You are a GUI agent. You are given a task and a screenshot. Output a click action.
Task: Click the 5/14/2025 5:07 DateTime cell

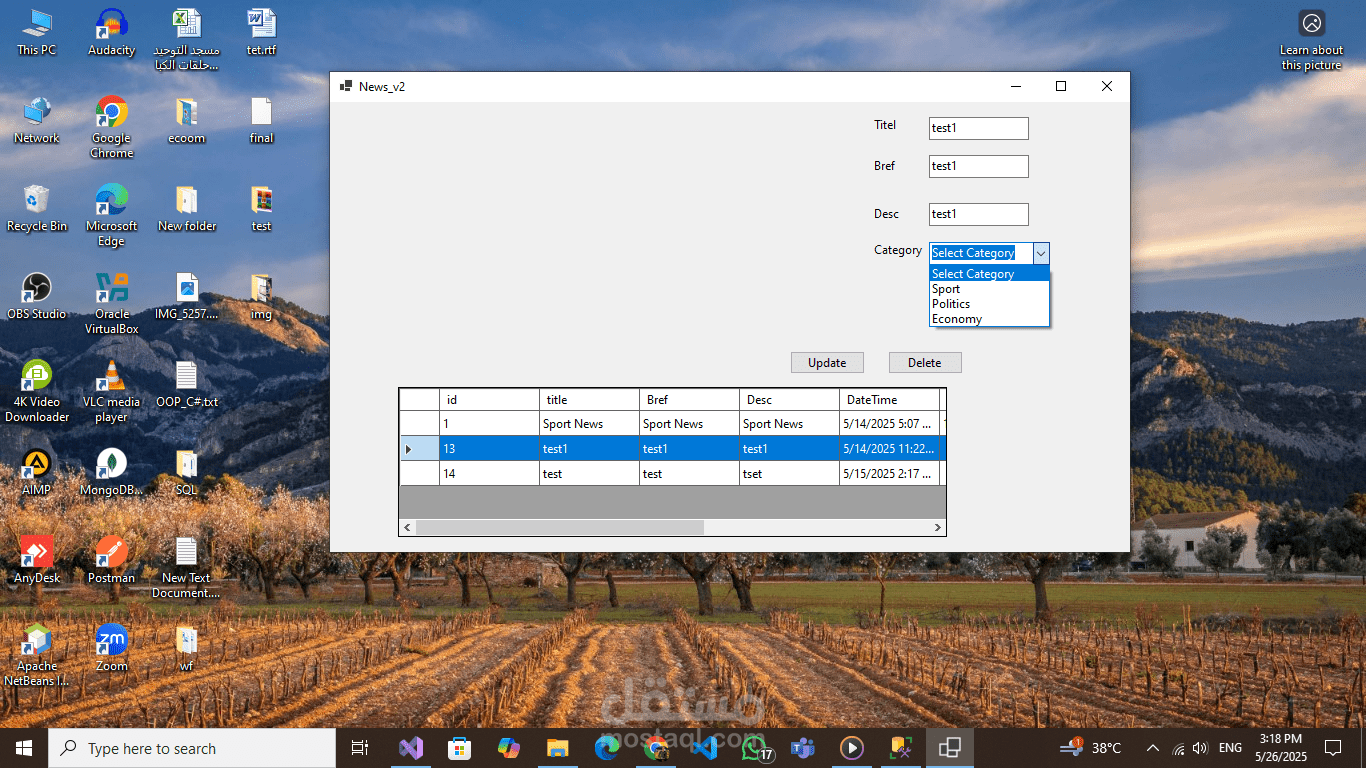click(889, 424)
